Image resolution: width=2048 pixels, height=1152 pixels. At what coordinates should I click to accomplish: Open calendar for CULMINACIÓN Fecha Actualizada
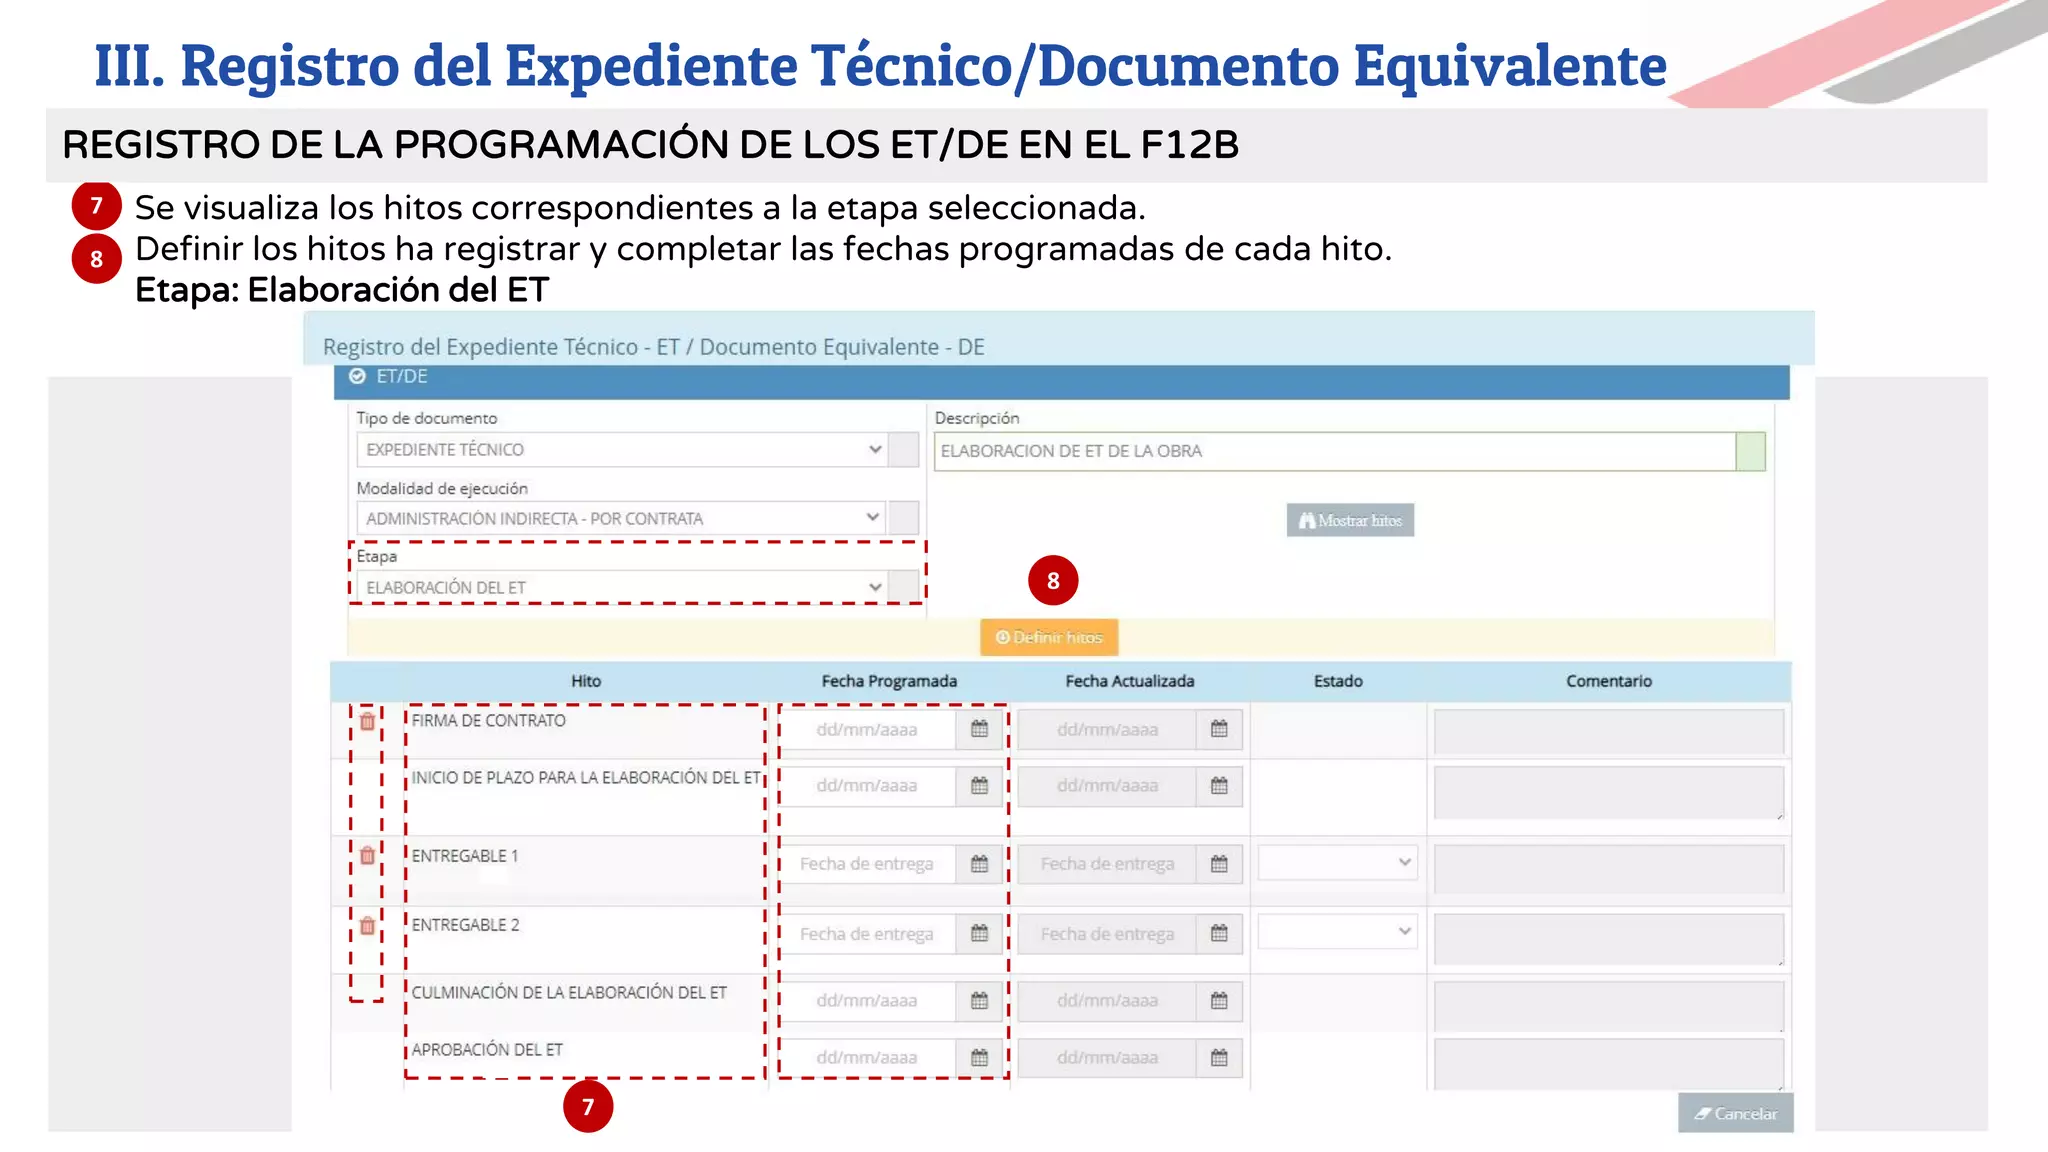1219,1001
